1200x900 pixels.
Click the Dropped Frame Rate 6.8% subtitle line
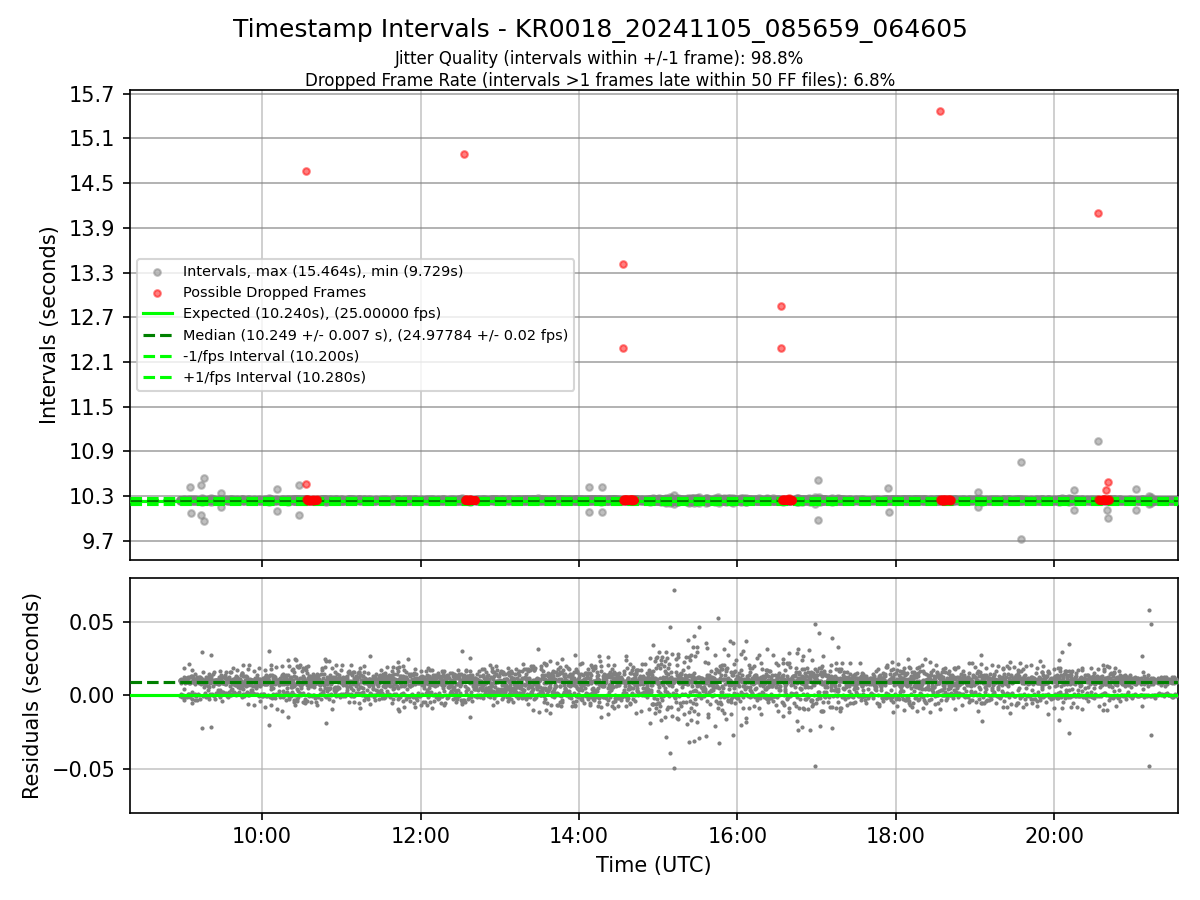[x=600, y=80]
